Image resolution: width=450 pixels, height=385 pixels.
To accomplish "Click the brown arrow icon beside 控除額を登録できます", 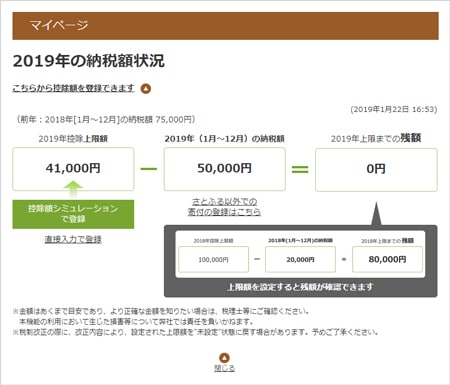I will tap(146, 89).
